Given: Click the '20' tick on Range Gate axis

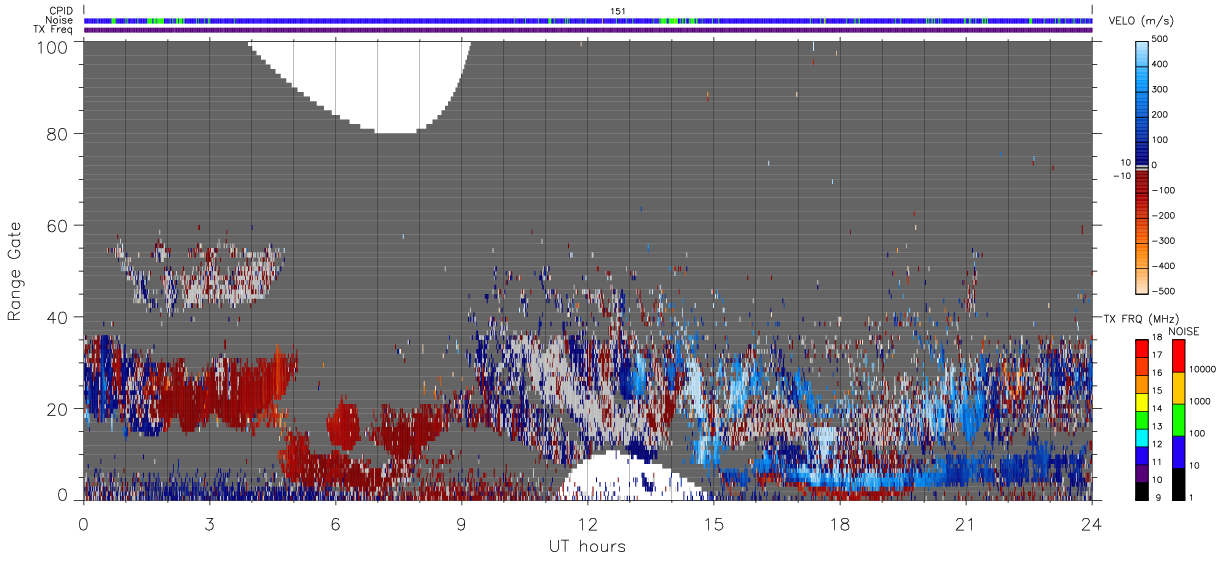Looking at the screenshot, I should tap(57, 409).
